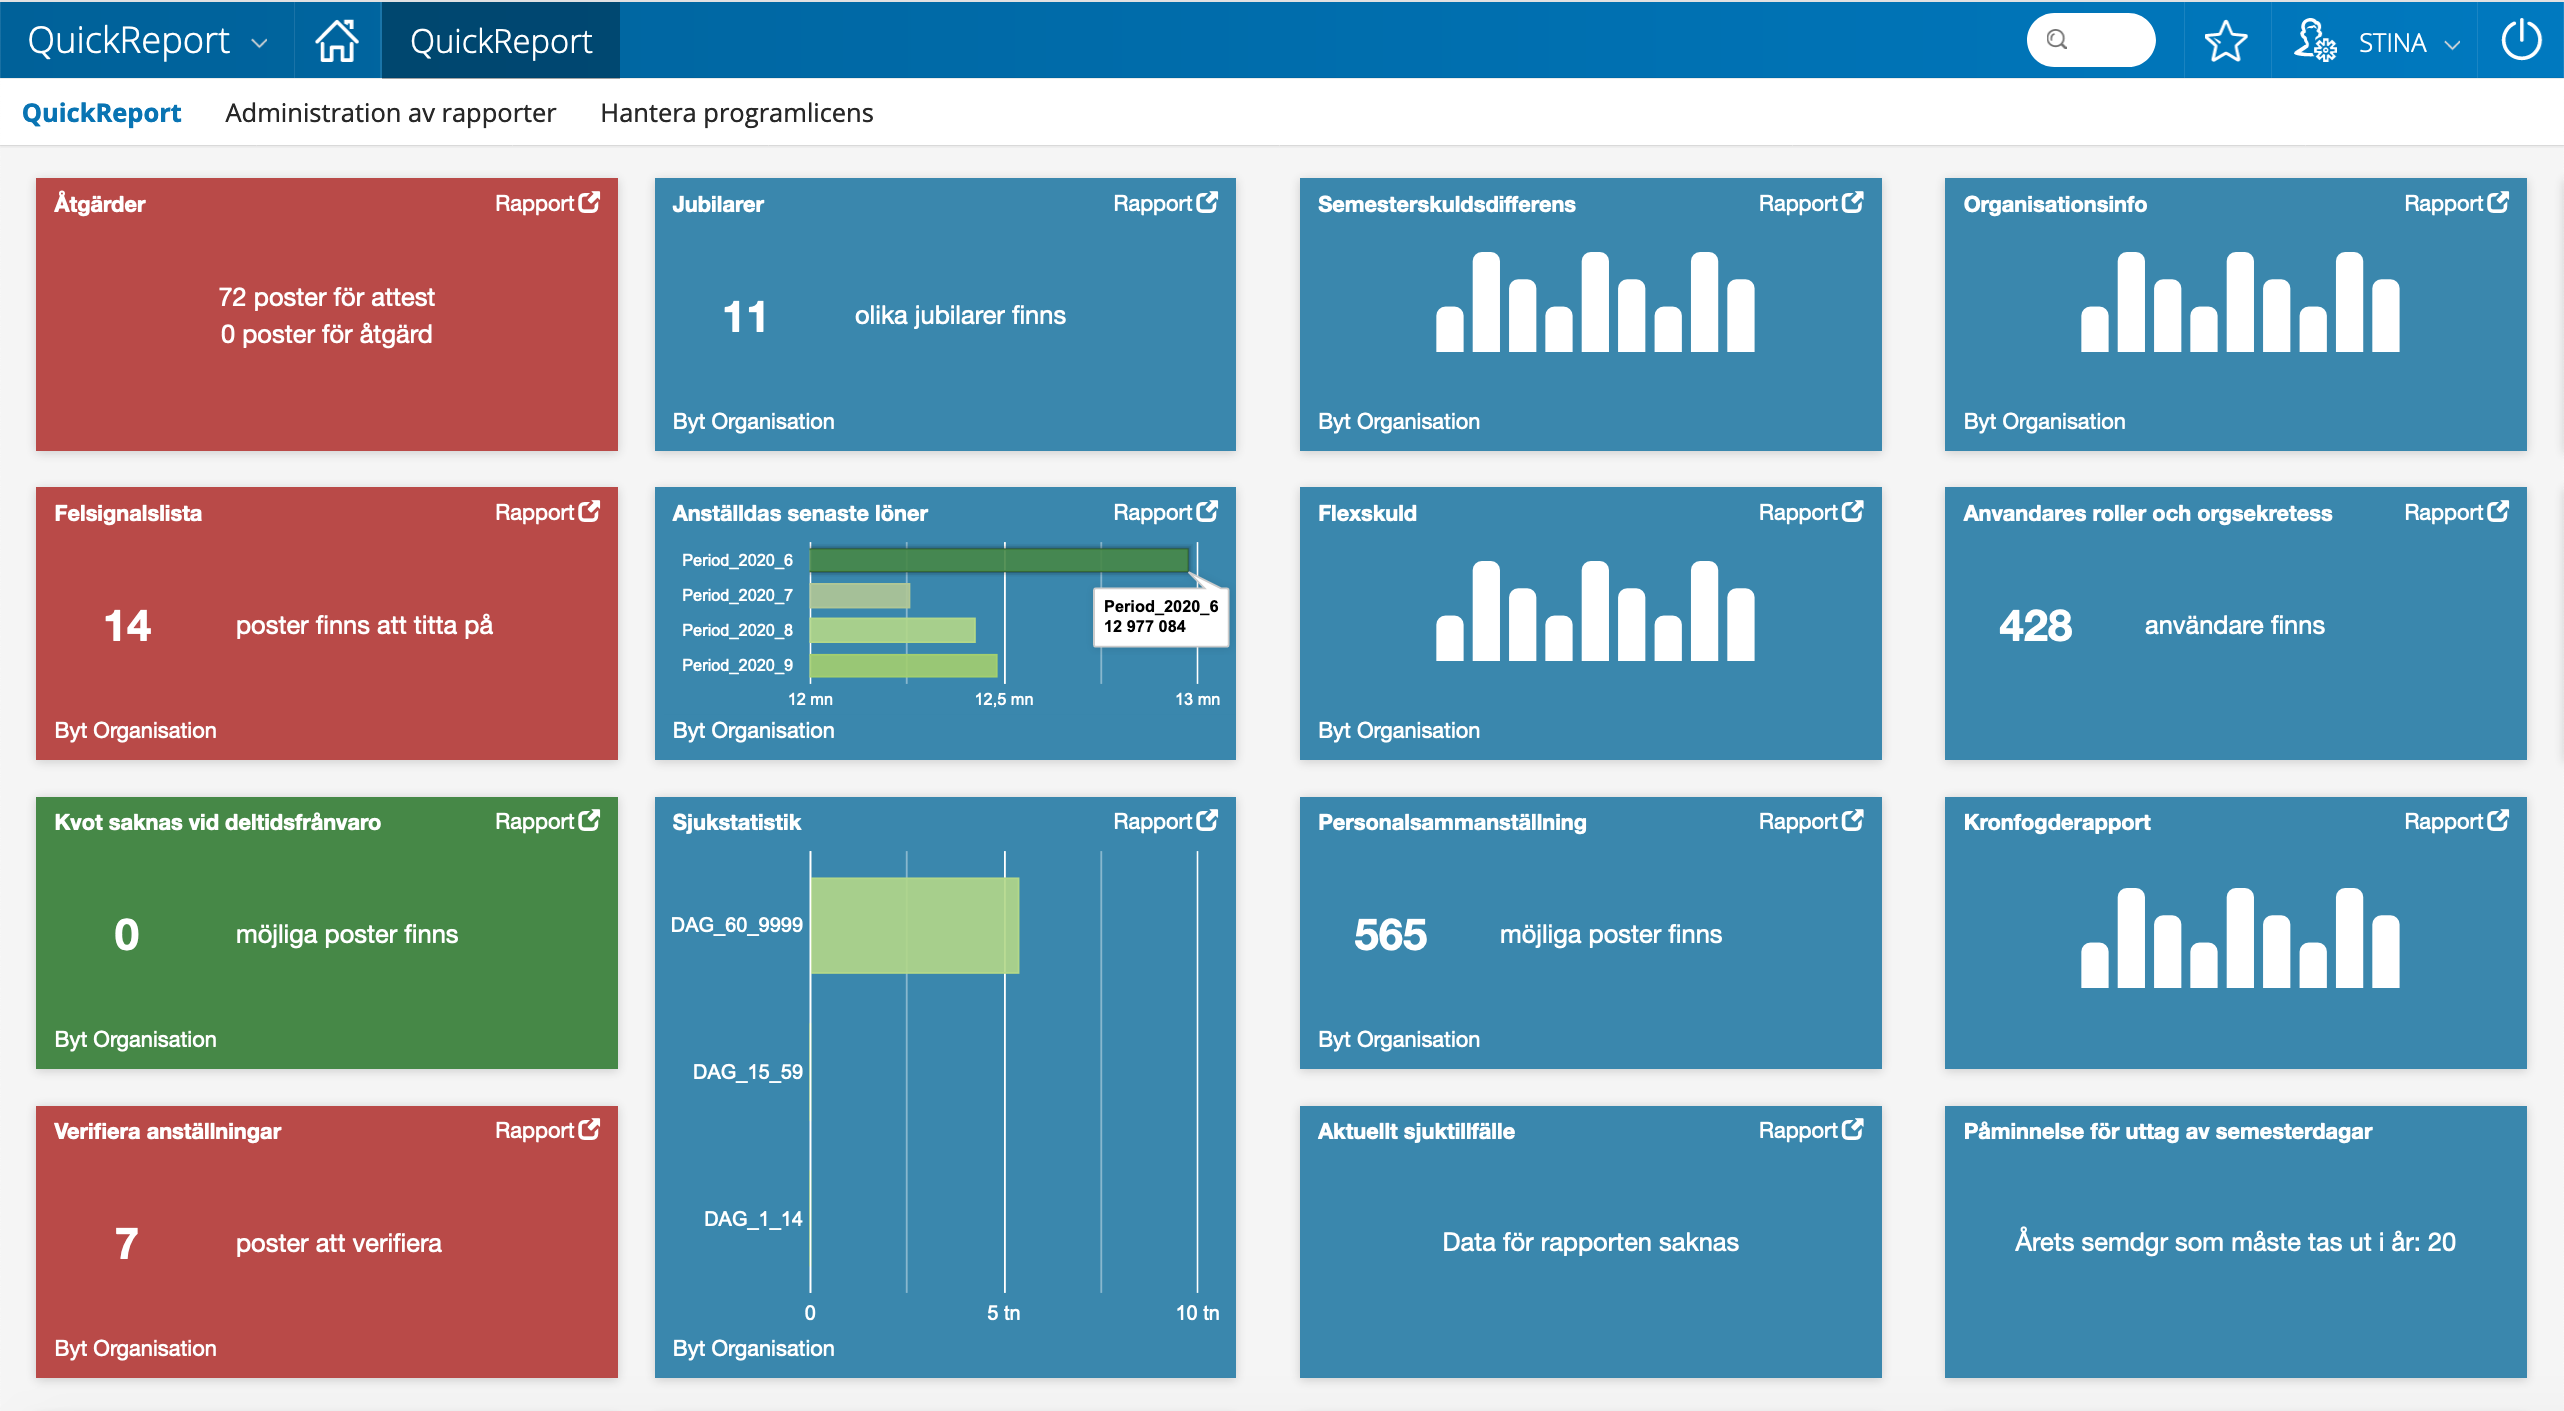The height and width of the screenshot is (1411, 2564).
Task: Open Kronfogderapport via external-link icon
Action: (x=2497, y=820)
